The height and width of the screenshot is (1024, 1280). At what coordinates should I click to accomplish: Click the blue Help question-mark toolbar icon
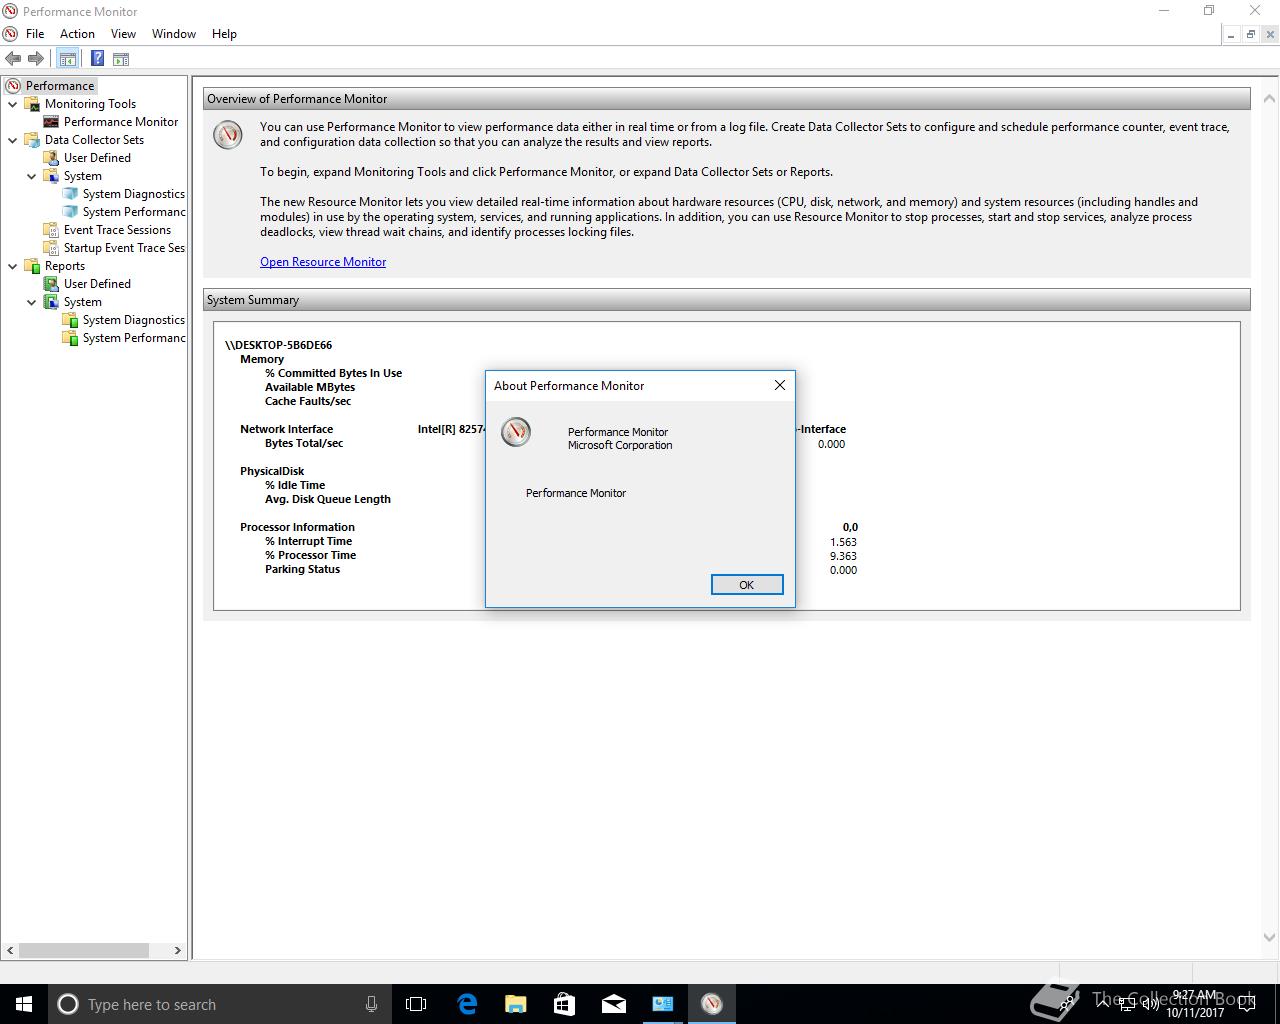97,59
